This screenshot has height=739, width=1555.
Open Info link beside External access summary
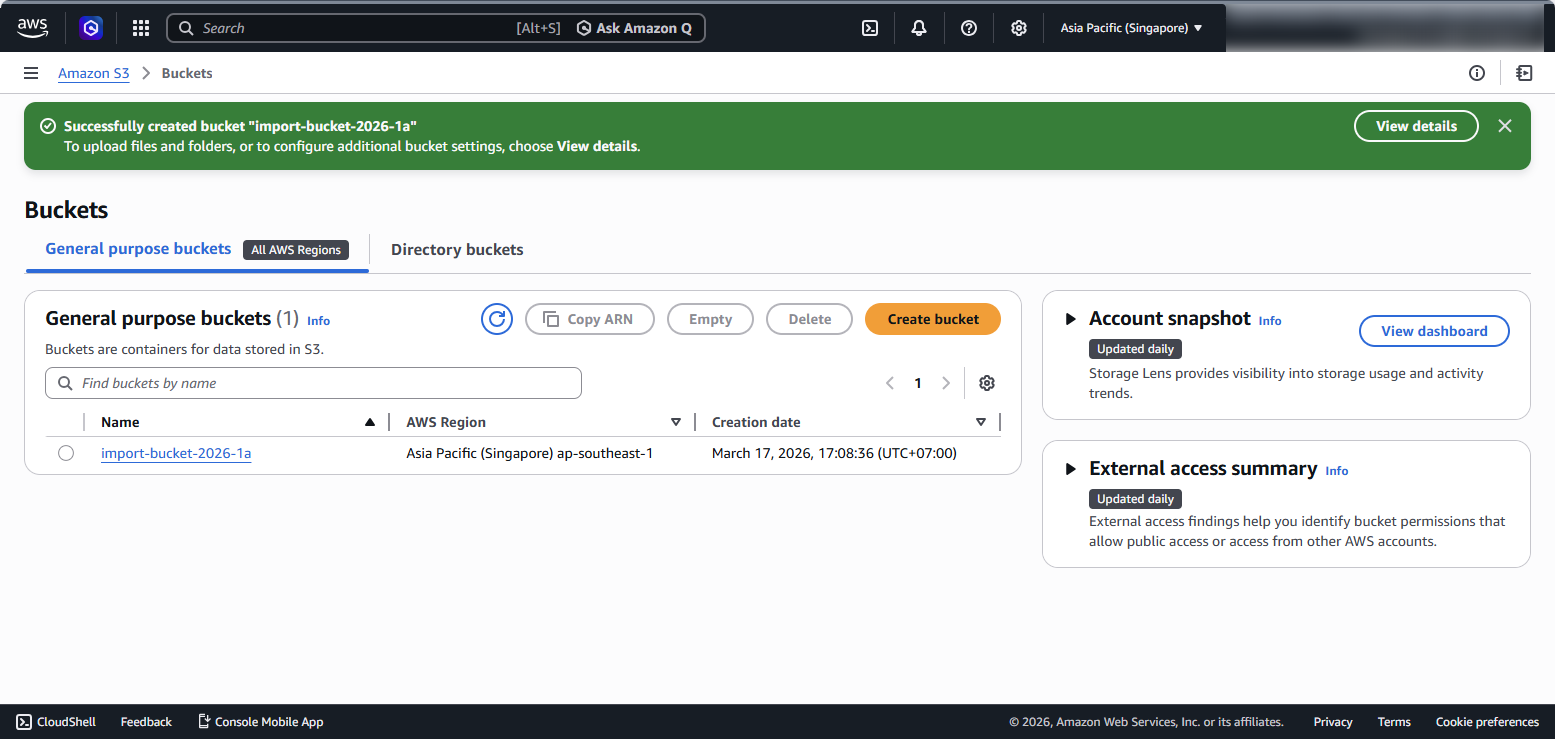point(1337,471)
